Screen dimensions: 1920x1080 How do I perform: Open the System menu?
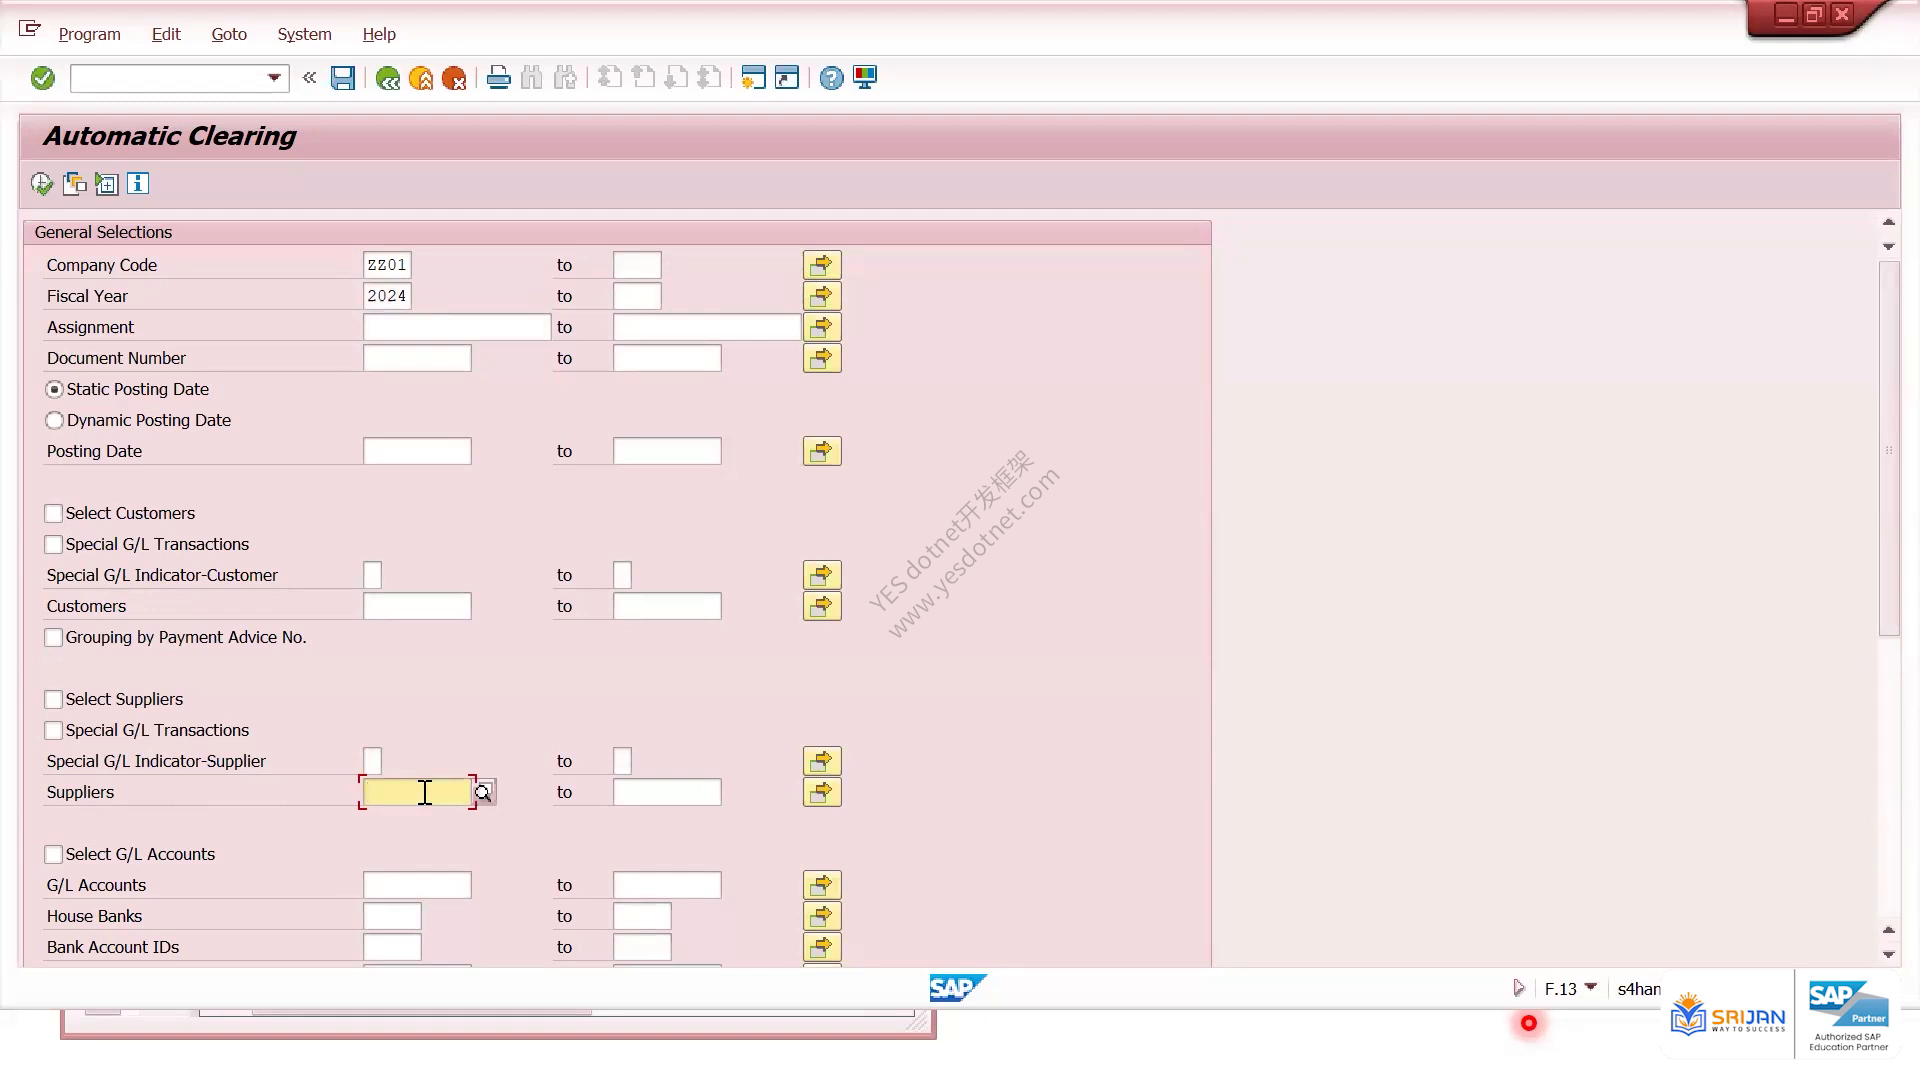[x=304, y=34]
